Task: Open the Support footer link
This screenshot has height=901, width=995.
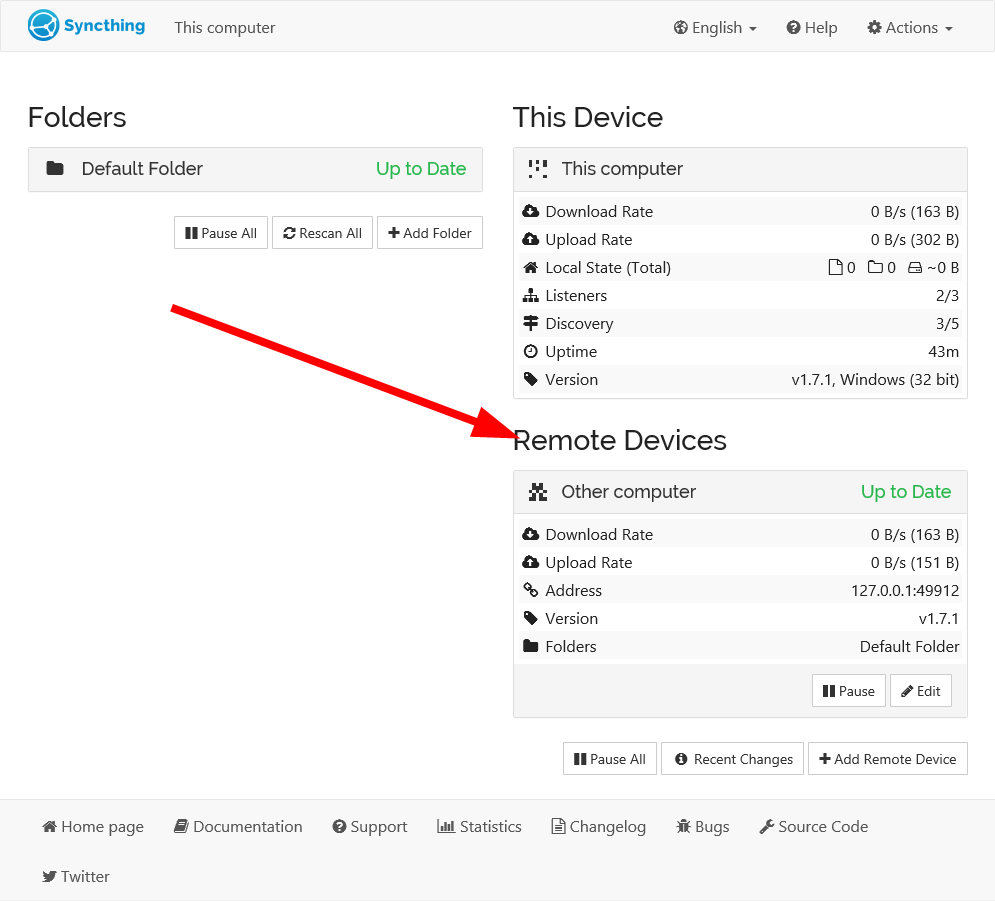Action: 370,827
